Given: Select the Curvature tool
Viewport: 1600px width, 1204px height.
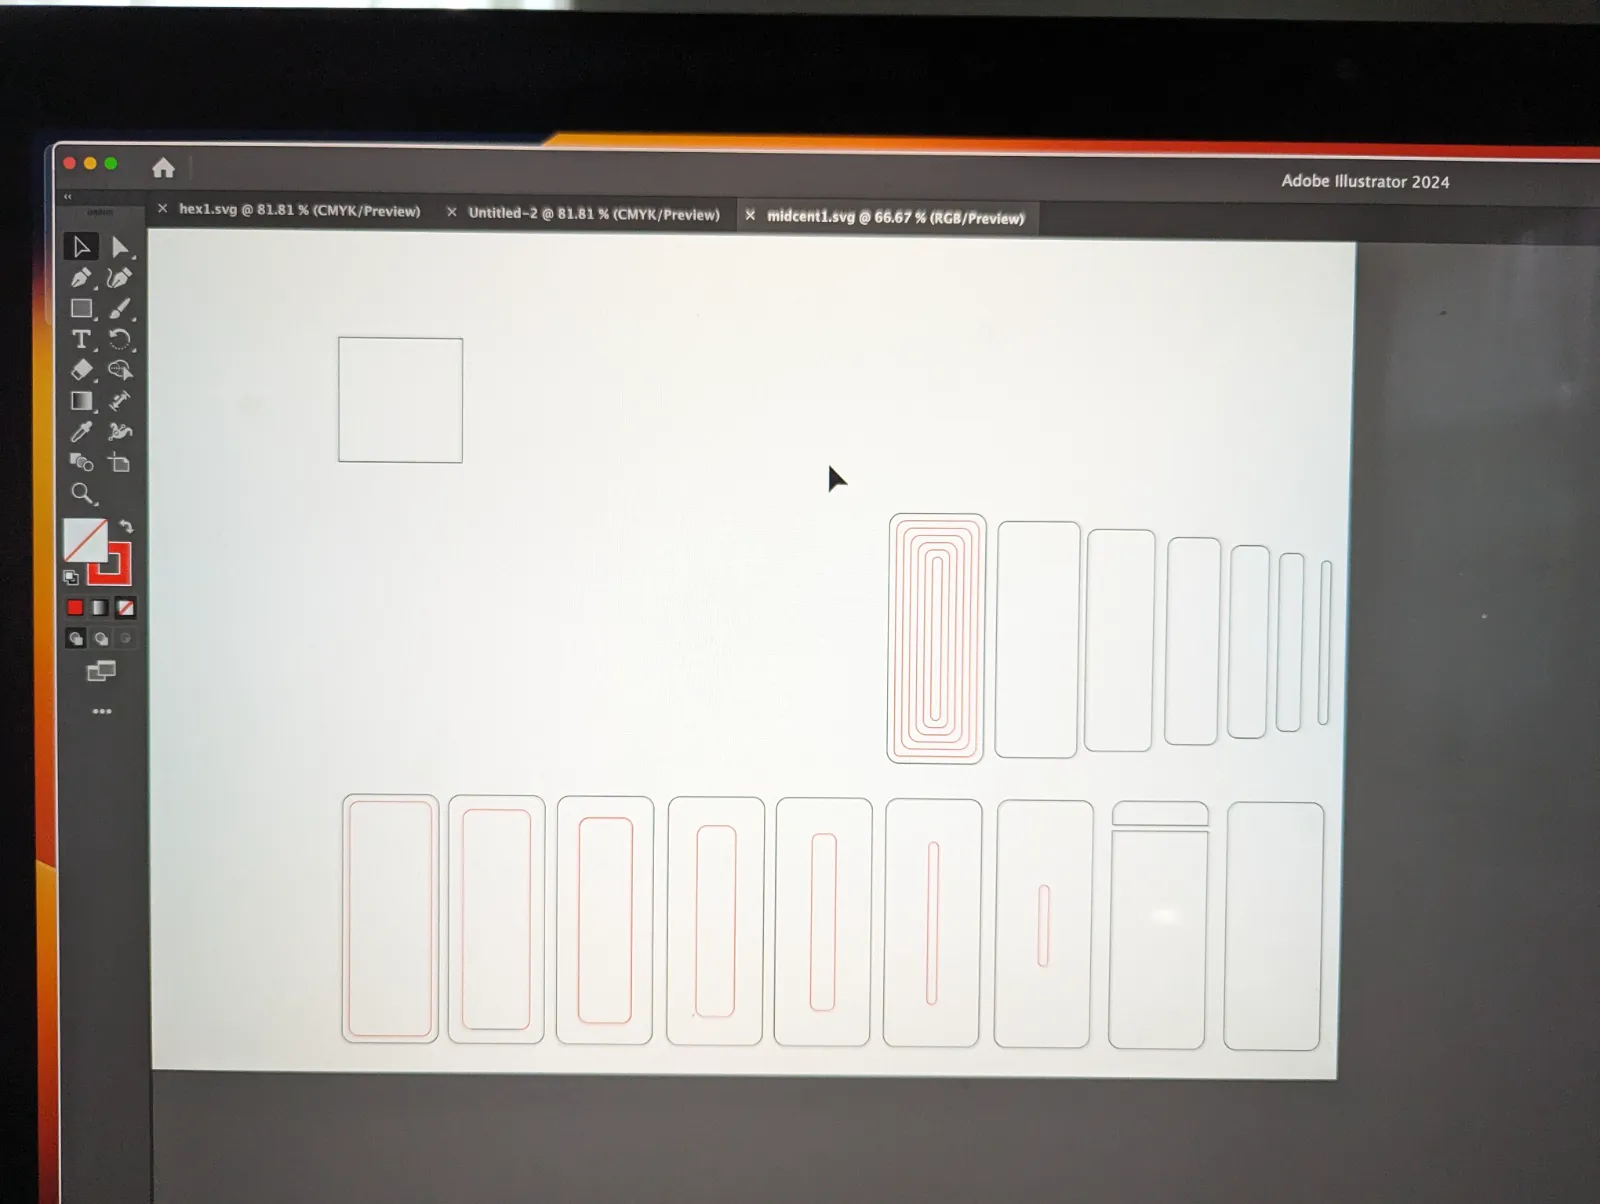Looking at the screenshot, I should tap(120, 278).
